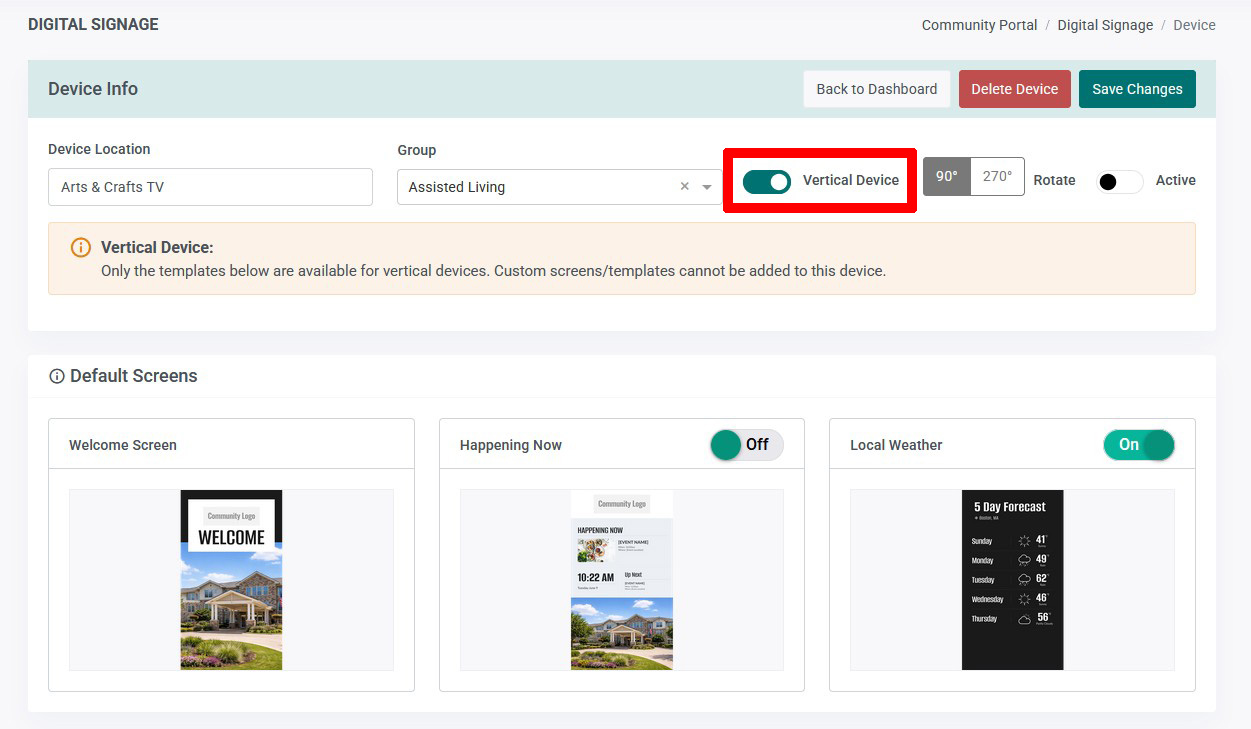Image resolution: width=1251 pixels, height=729 pixels.
Task: Clear the Assisted Living group selection
Action: [685, 186]
